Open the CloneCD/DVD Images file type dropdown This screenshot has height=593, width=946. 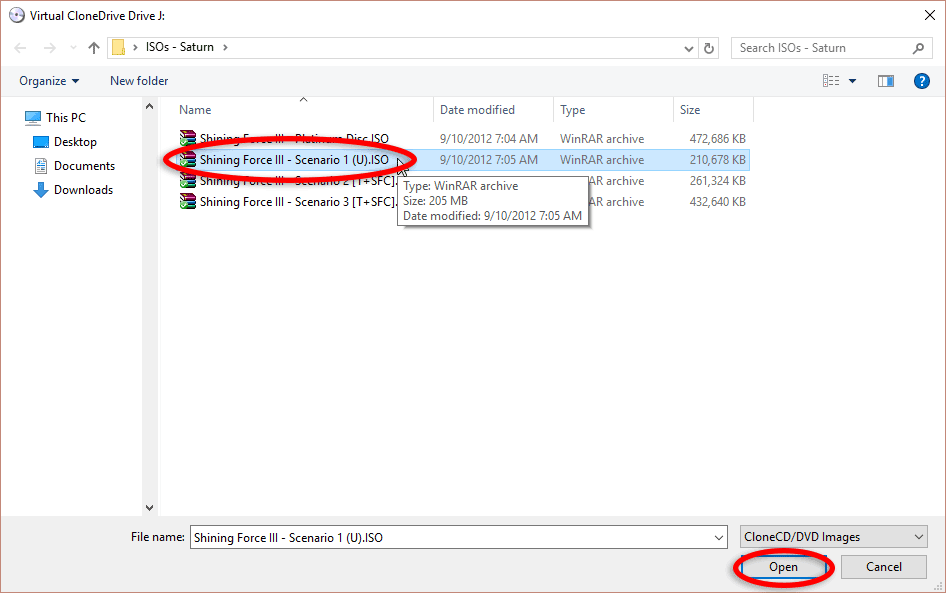pos(834,537)
